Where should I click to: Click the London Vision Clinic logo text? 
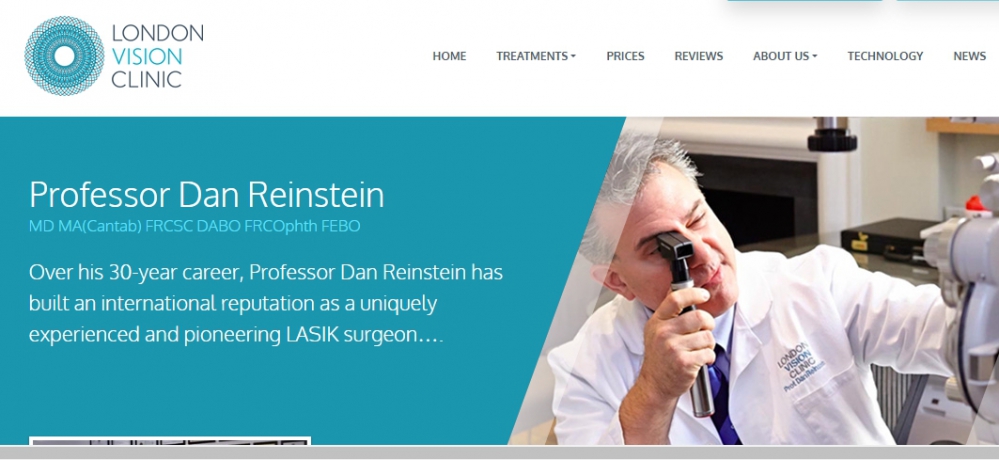(x=157, y=56)
